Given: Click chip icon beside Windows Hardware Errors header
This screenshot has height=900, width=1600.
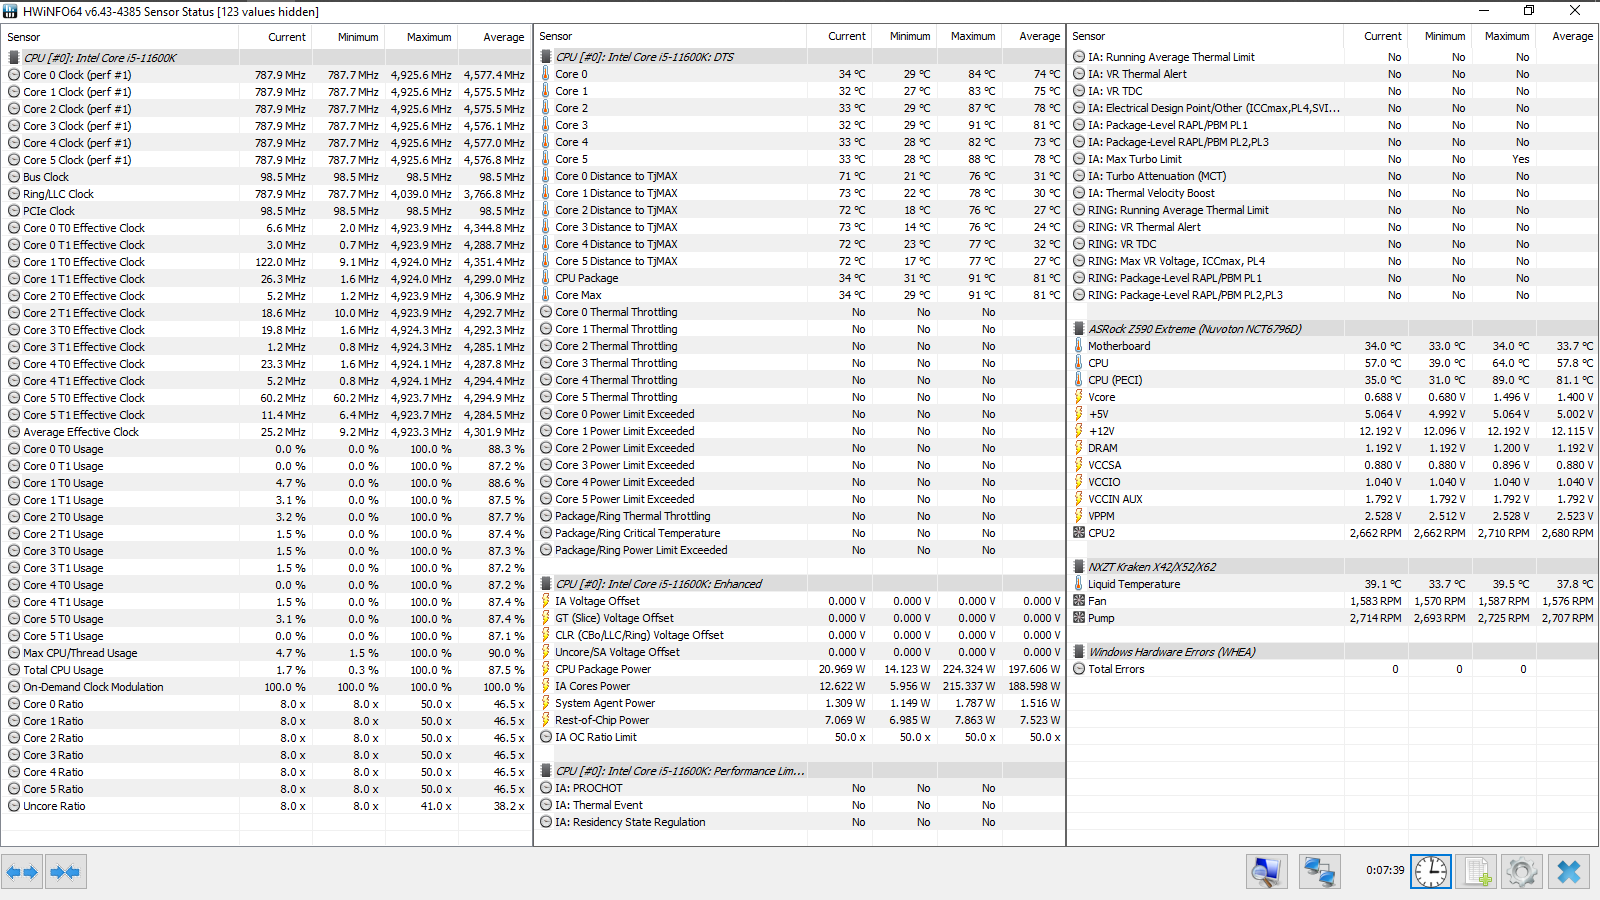Looking at the screenshot, I should 1079,652.
